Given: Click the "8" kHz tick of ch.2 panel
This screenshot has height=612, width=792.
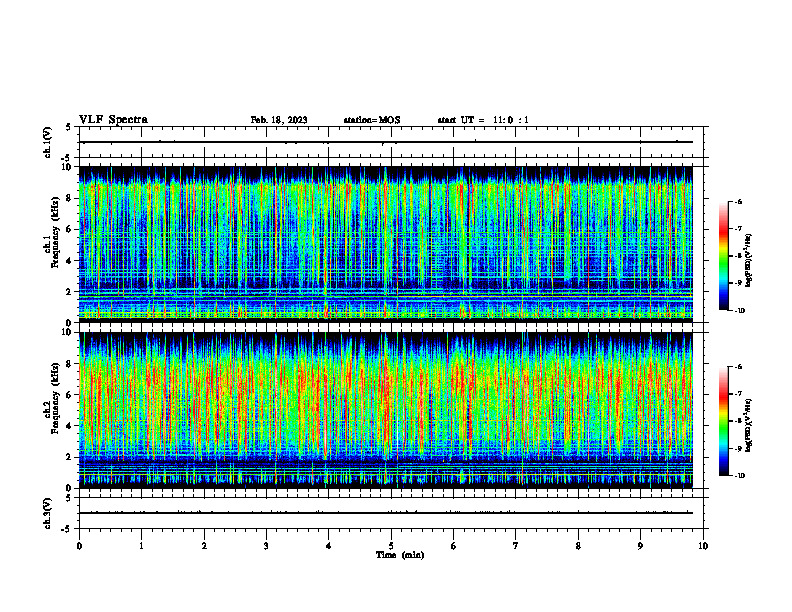Looking at the screenshot, I should 69,364.
